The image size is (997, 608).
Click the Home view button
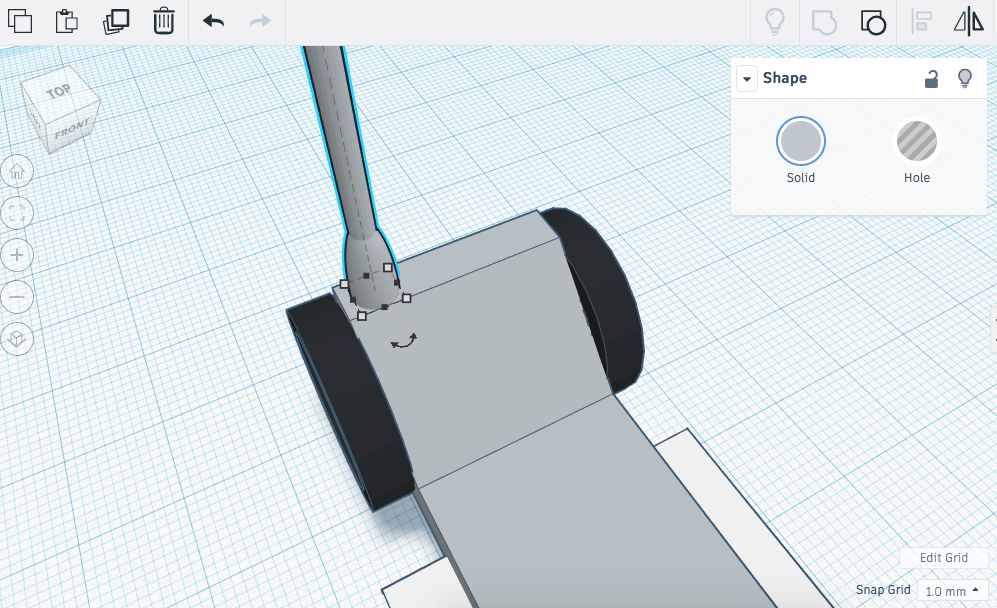point(17,171)
